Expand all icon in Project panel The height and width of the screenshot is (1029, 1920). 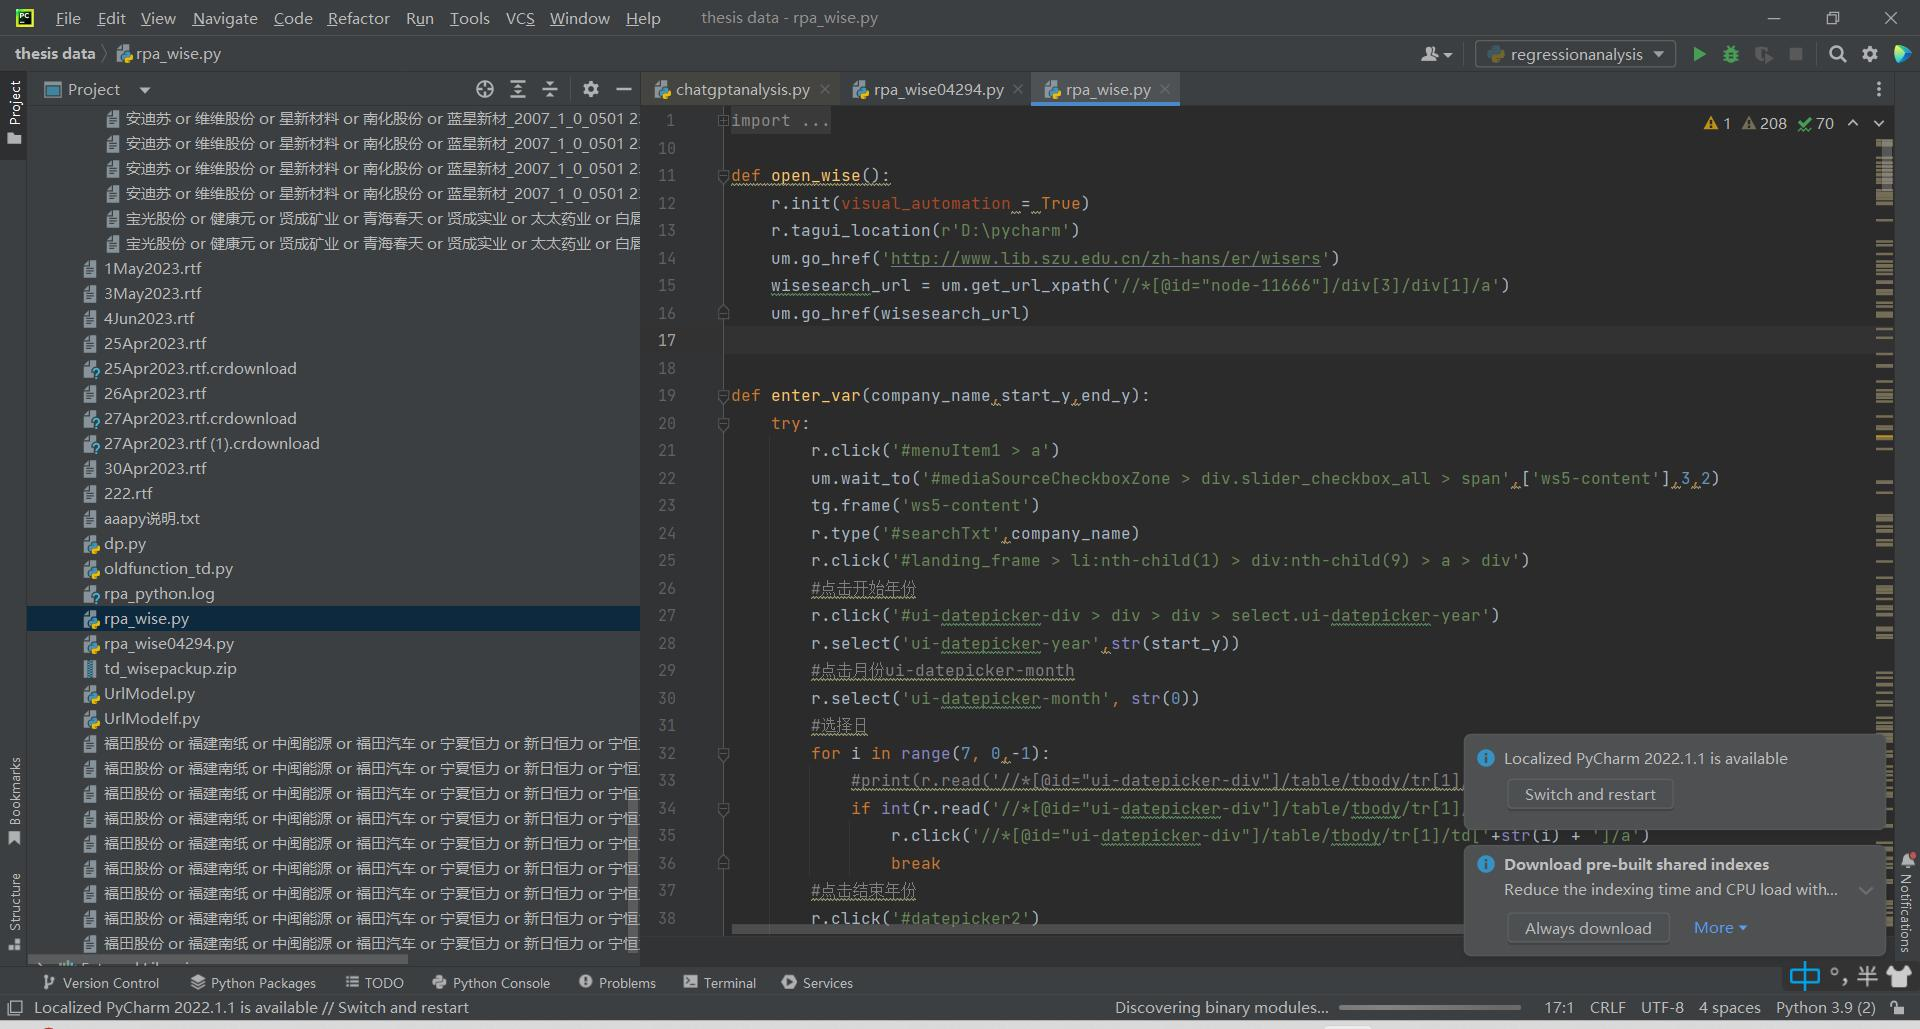point(517,89)
